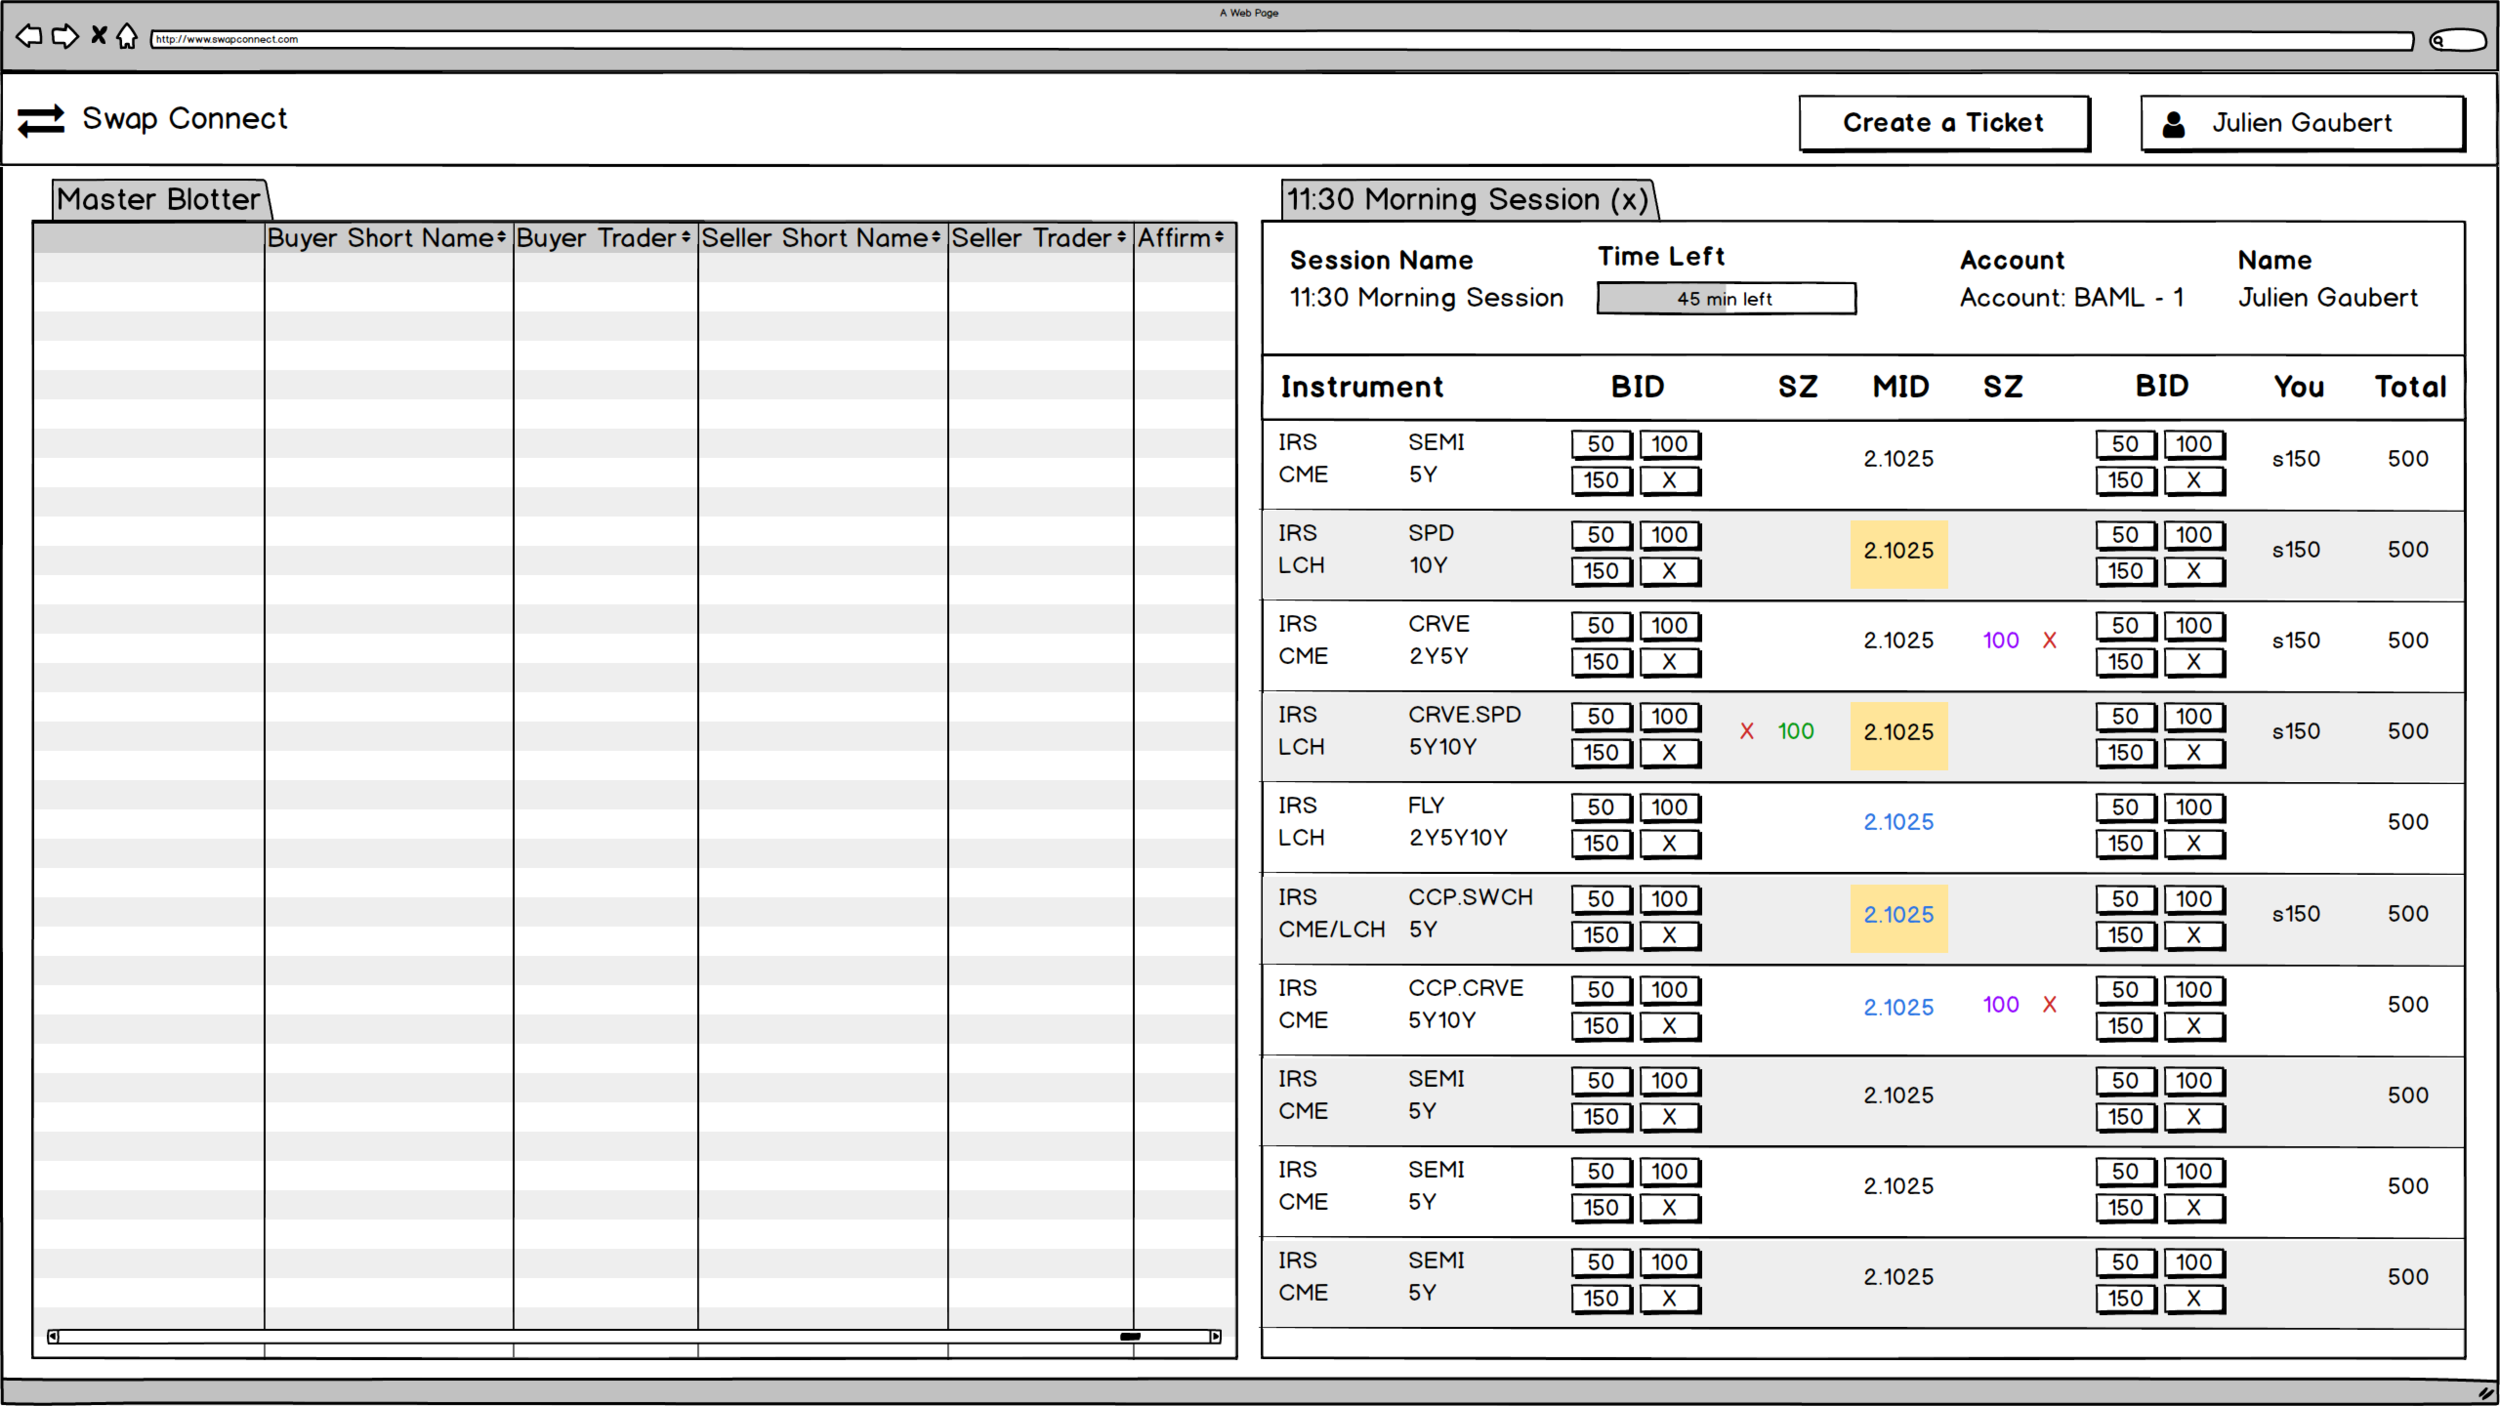Click blue MID 2.1025 for CCP.CRVE 5Y10Y
This screenshot has height=1406, width=2500.
click(1899, 1007)
